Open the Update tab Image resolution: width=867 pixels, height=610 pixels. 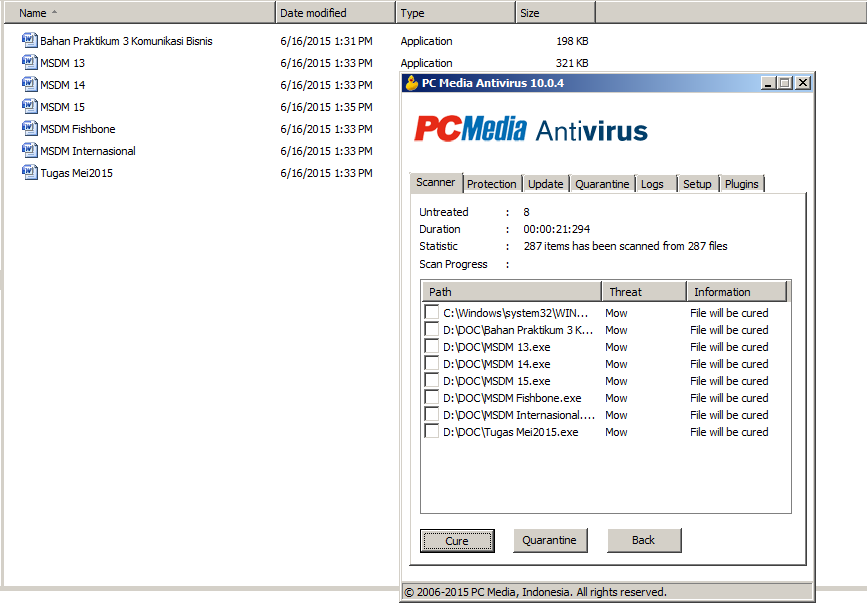tap(545, 184)
